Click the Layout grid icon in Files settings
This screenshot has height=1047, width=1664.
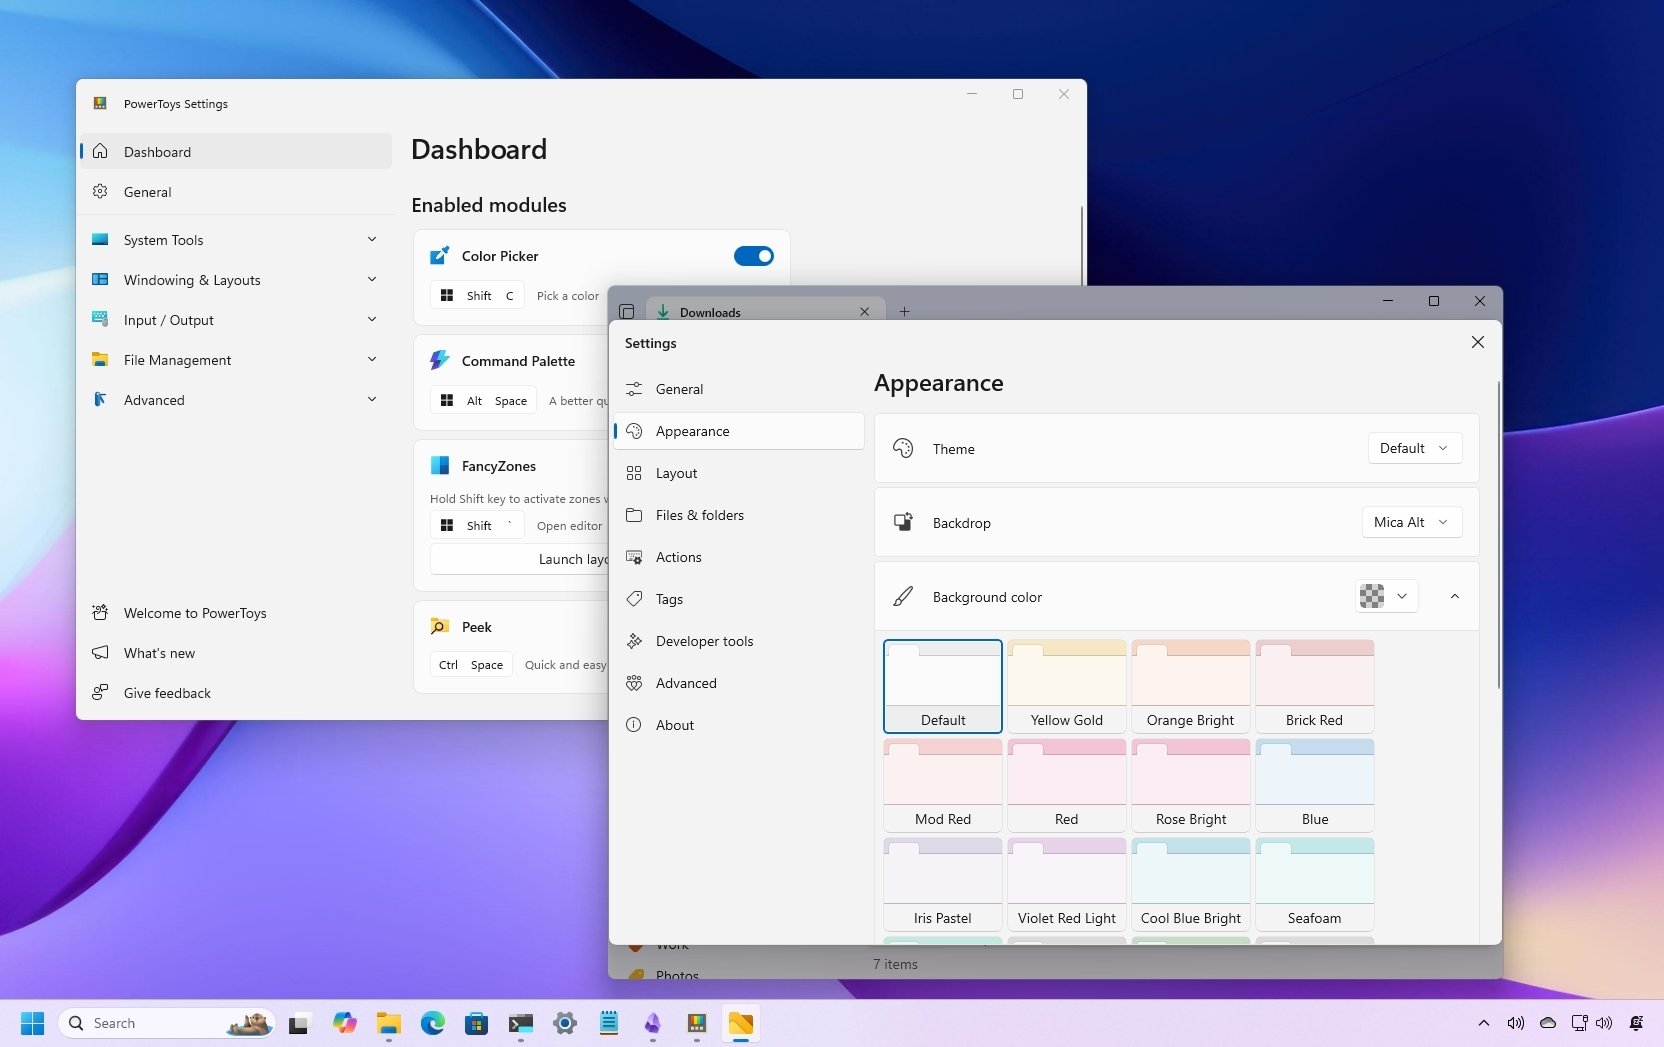point(636,473)
